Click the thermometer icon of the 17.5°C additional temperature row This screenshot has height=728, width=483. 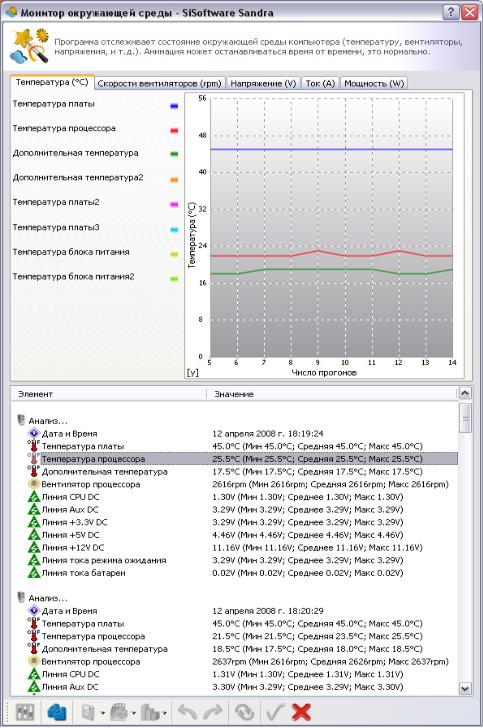click(x=33, y=471)
